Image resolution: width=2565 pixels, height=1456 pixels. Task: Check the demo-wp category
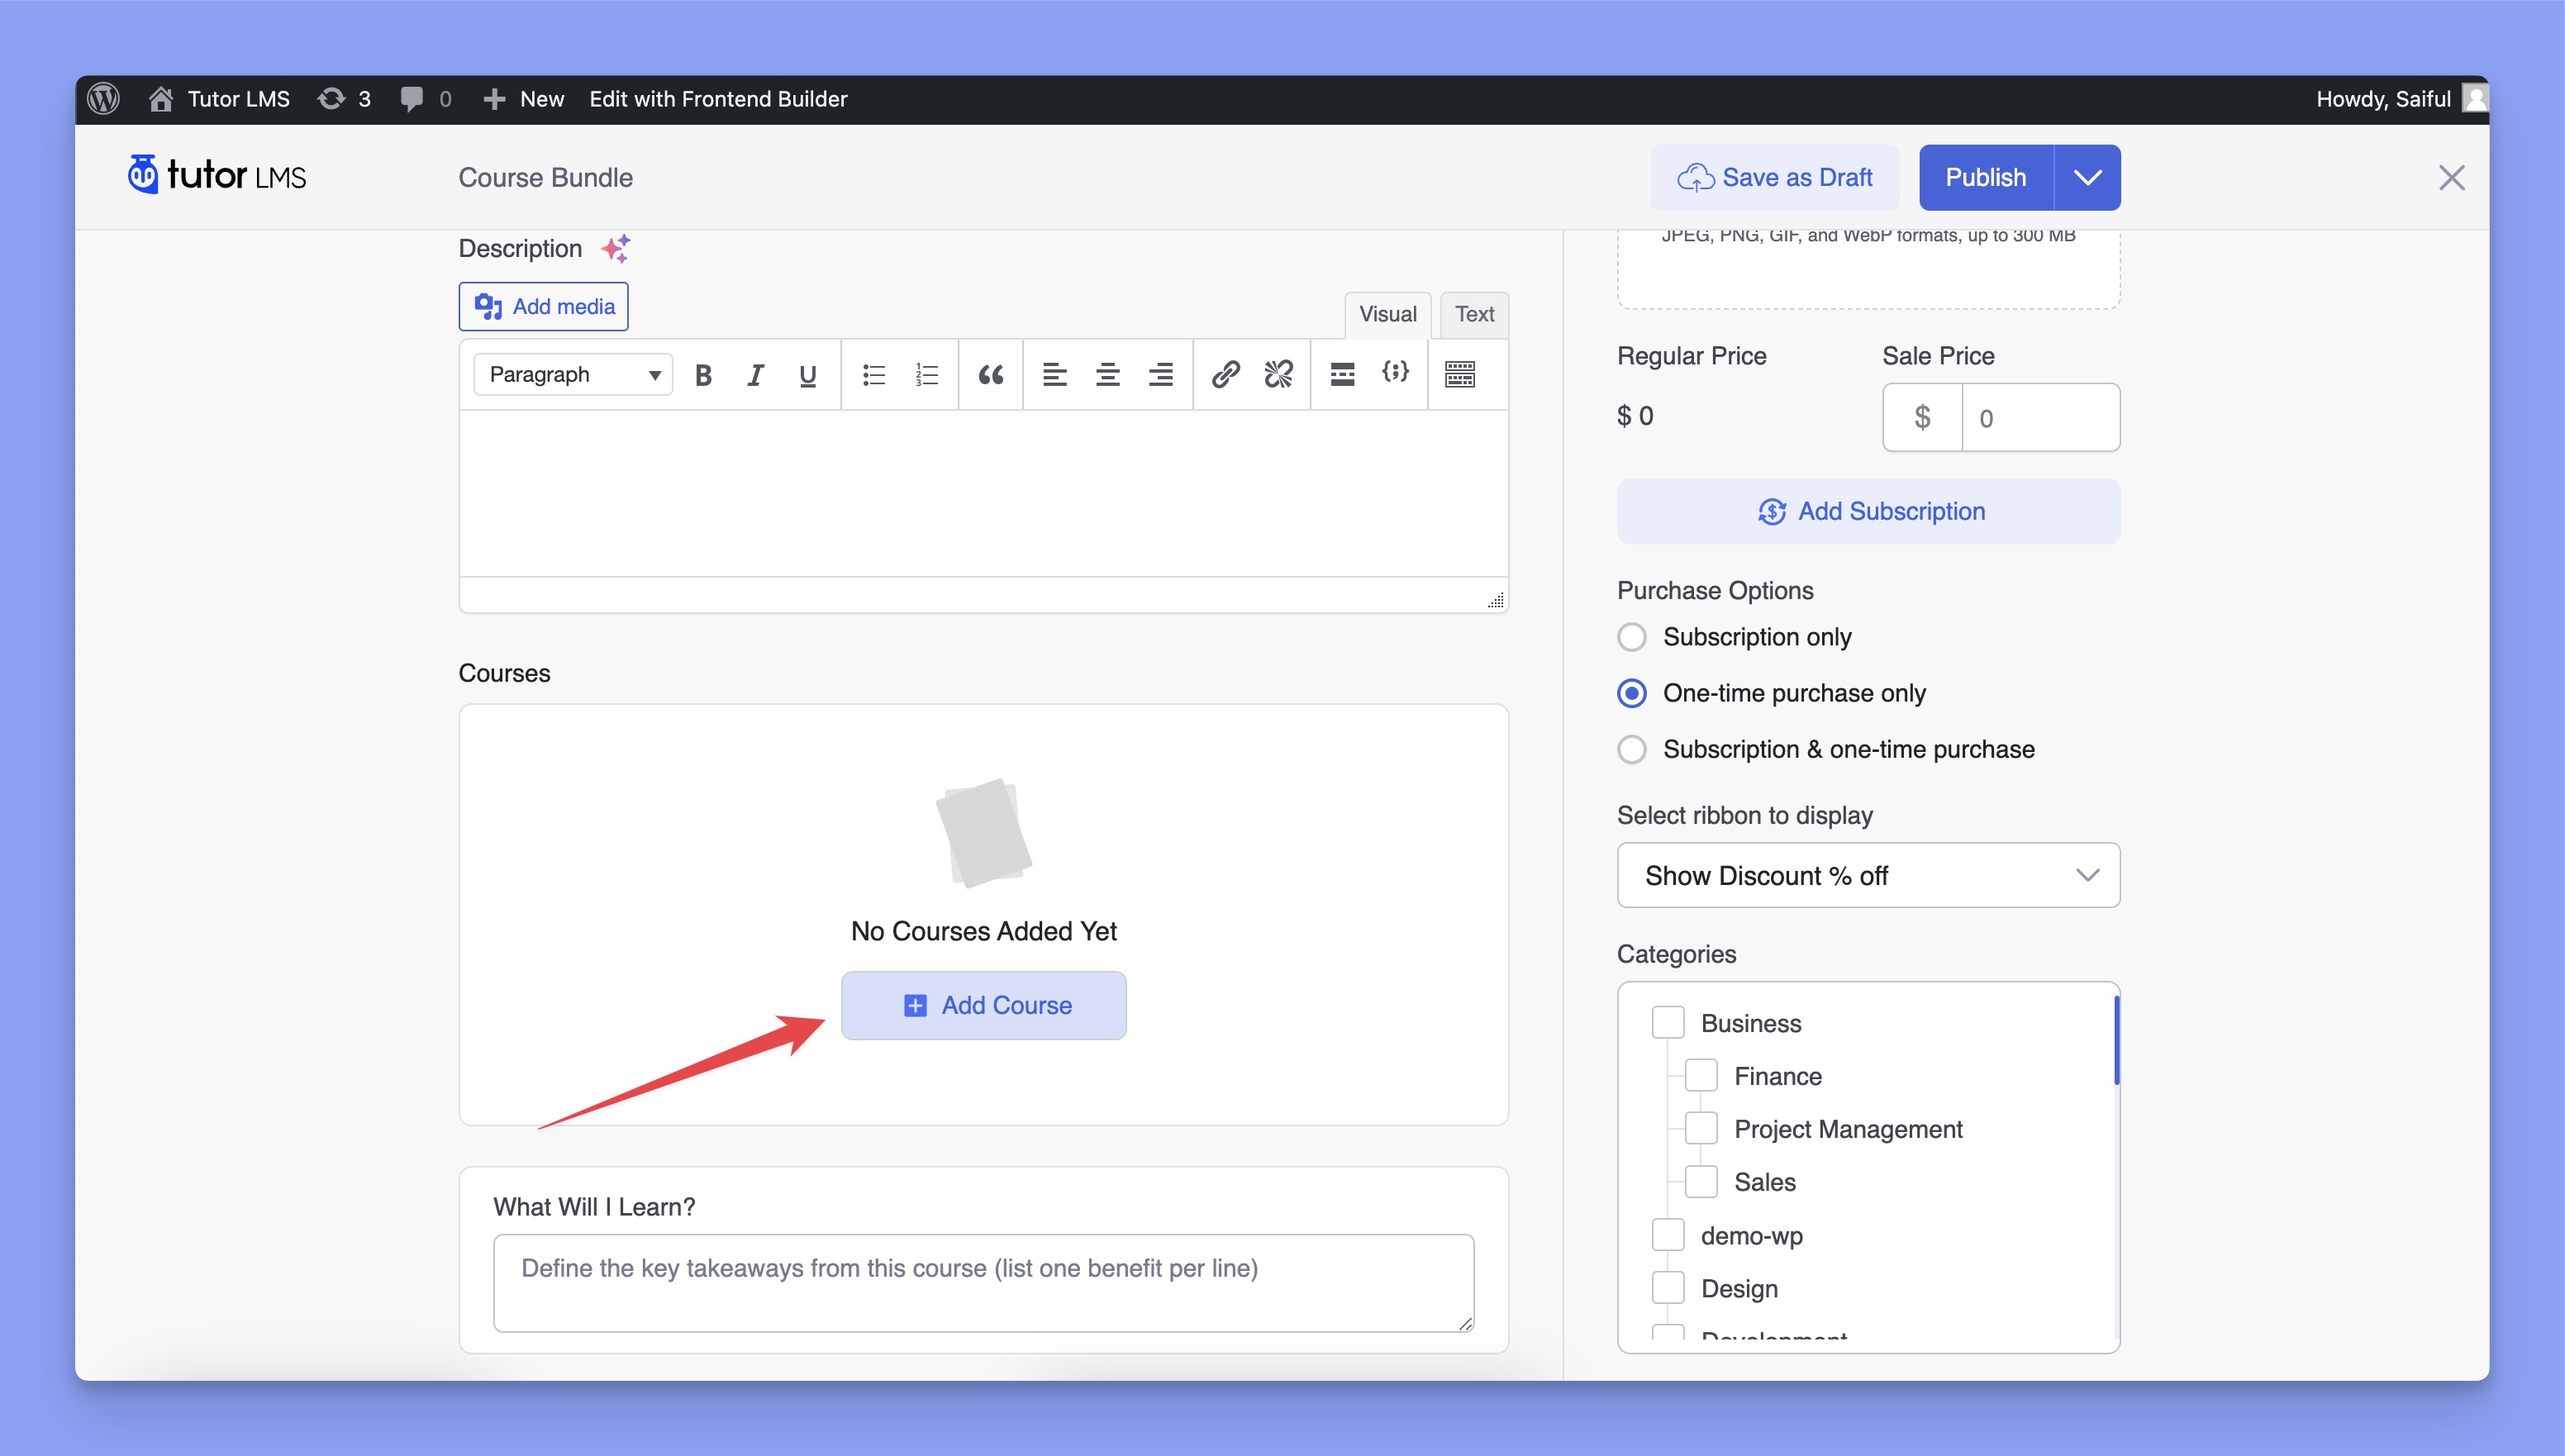point(1668,1235)
